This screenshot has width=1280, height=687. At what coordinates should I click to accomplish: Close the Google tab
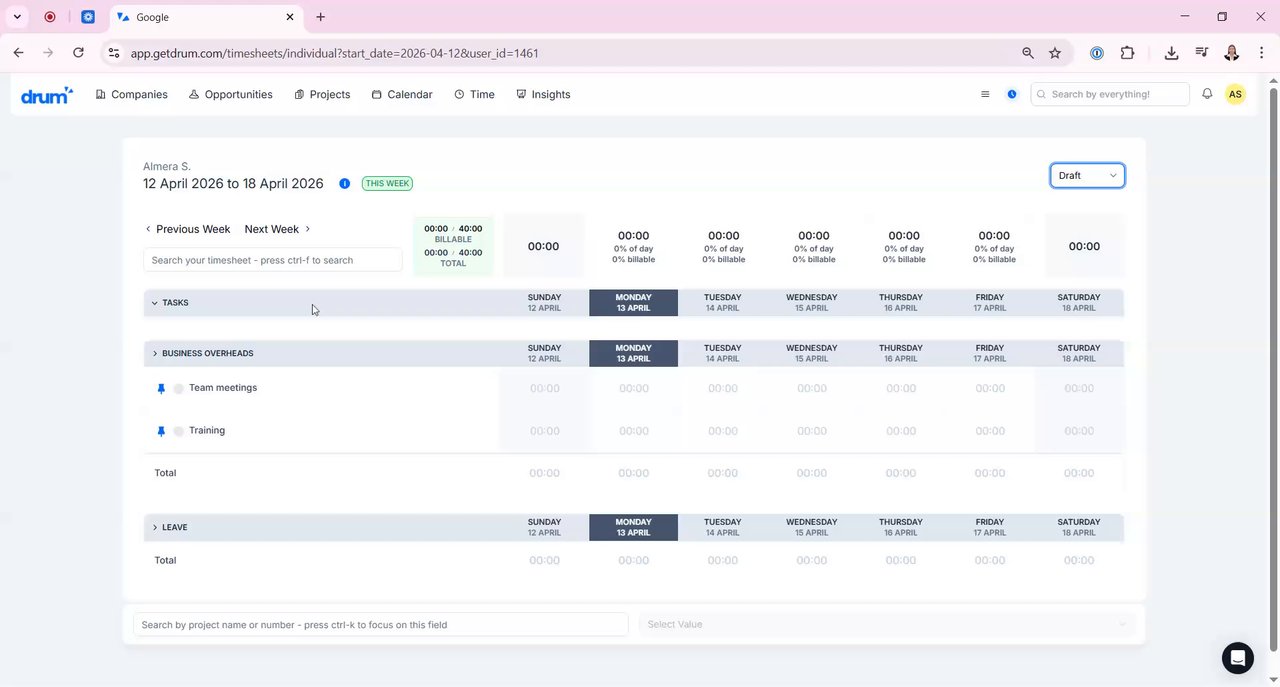point(291,17)
